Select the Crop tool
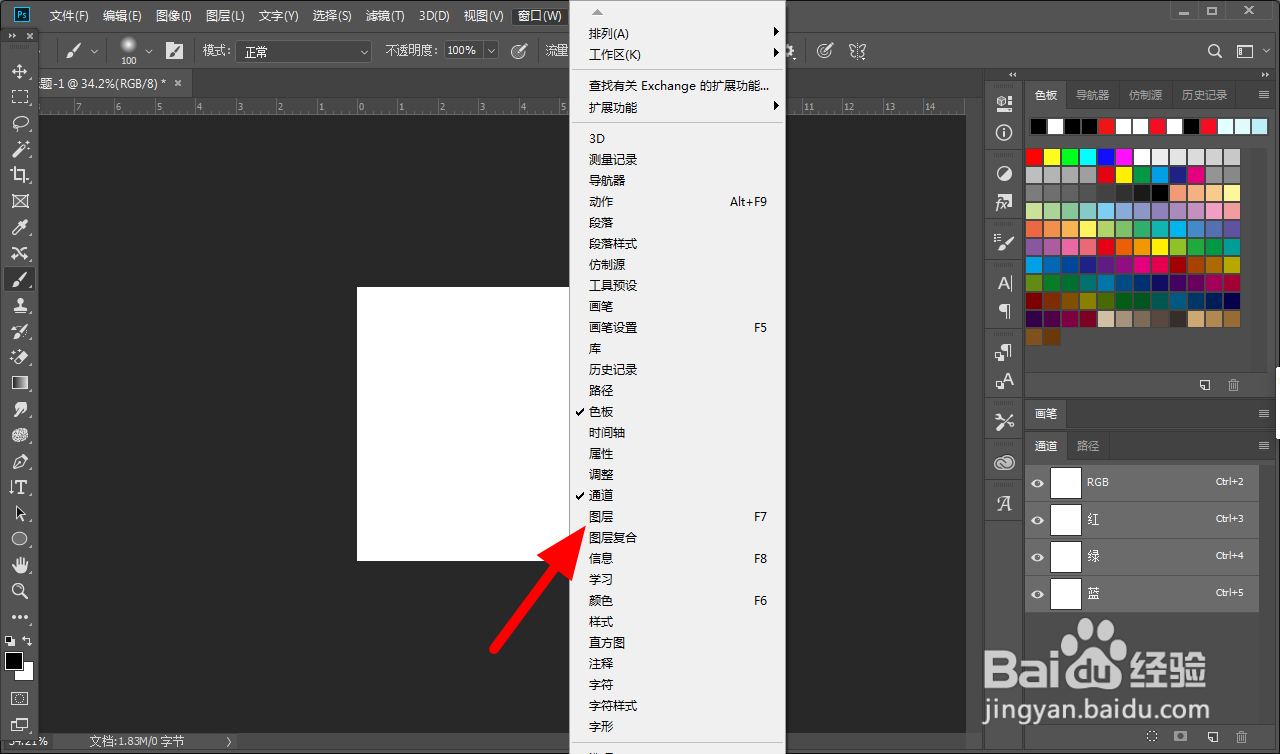This screenshot has height=754, width=1280. point(19,175)
